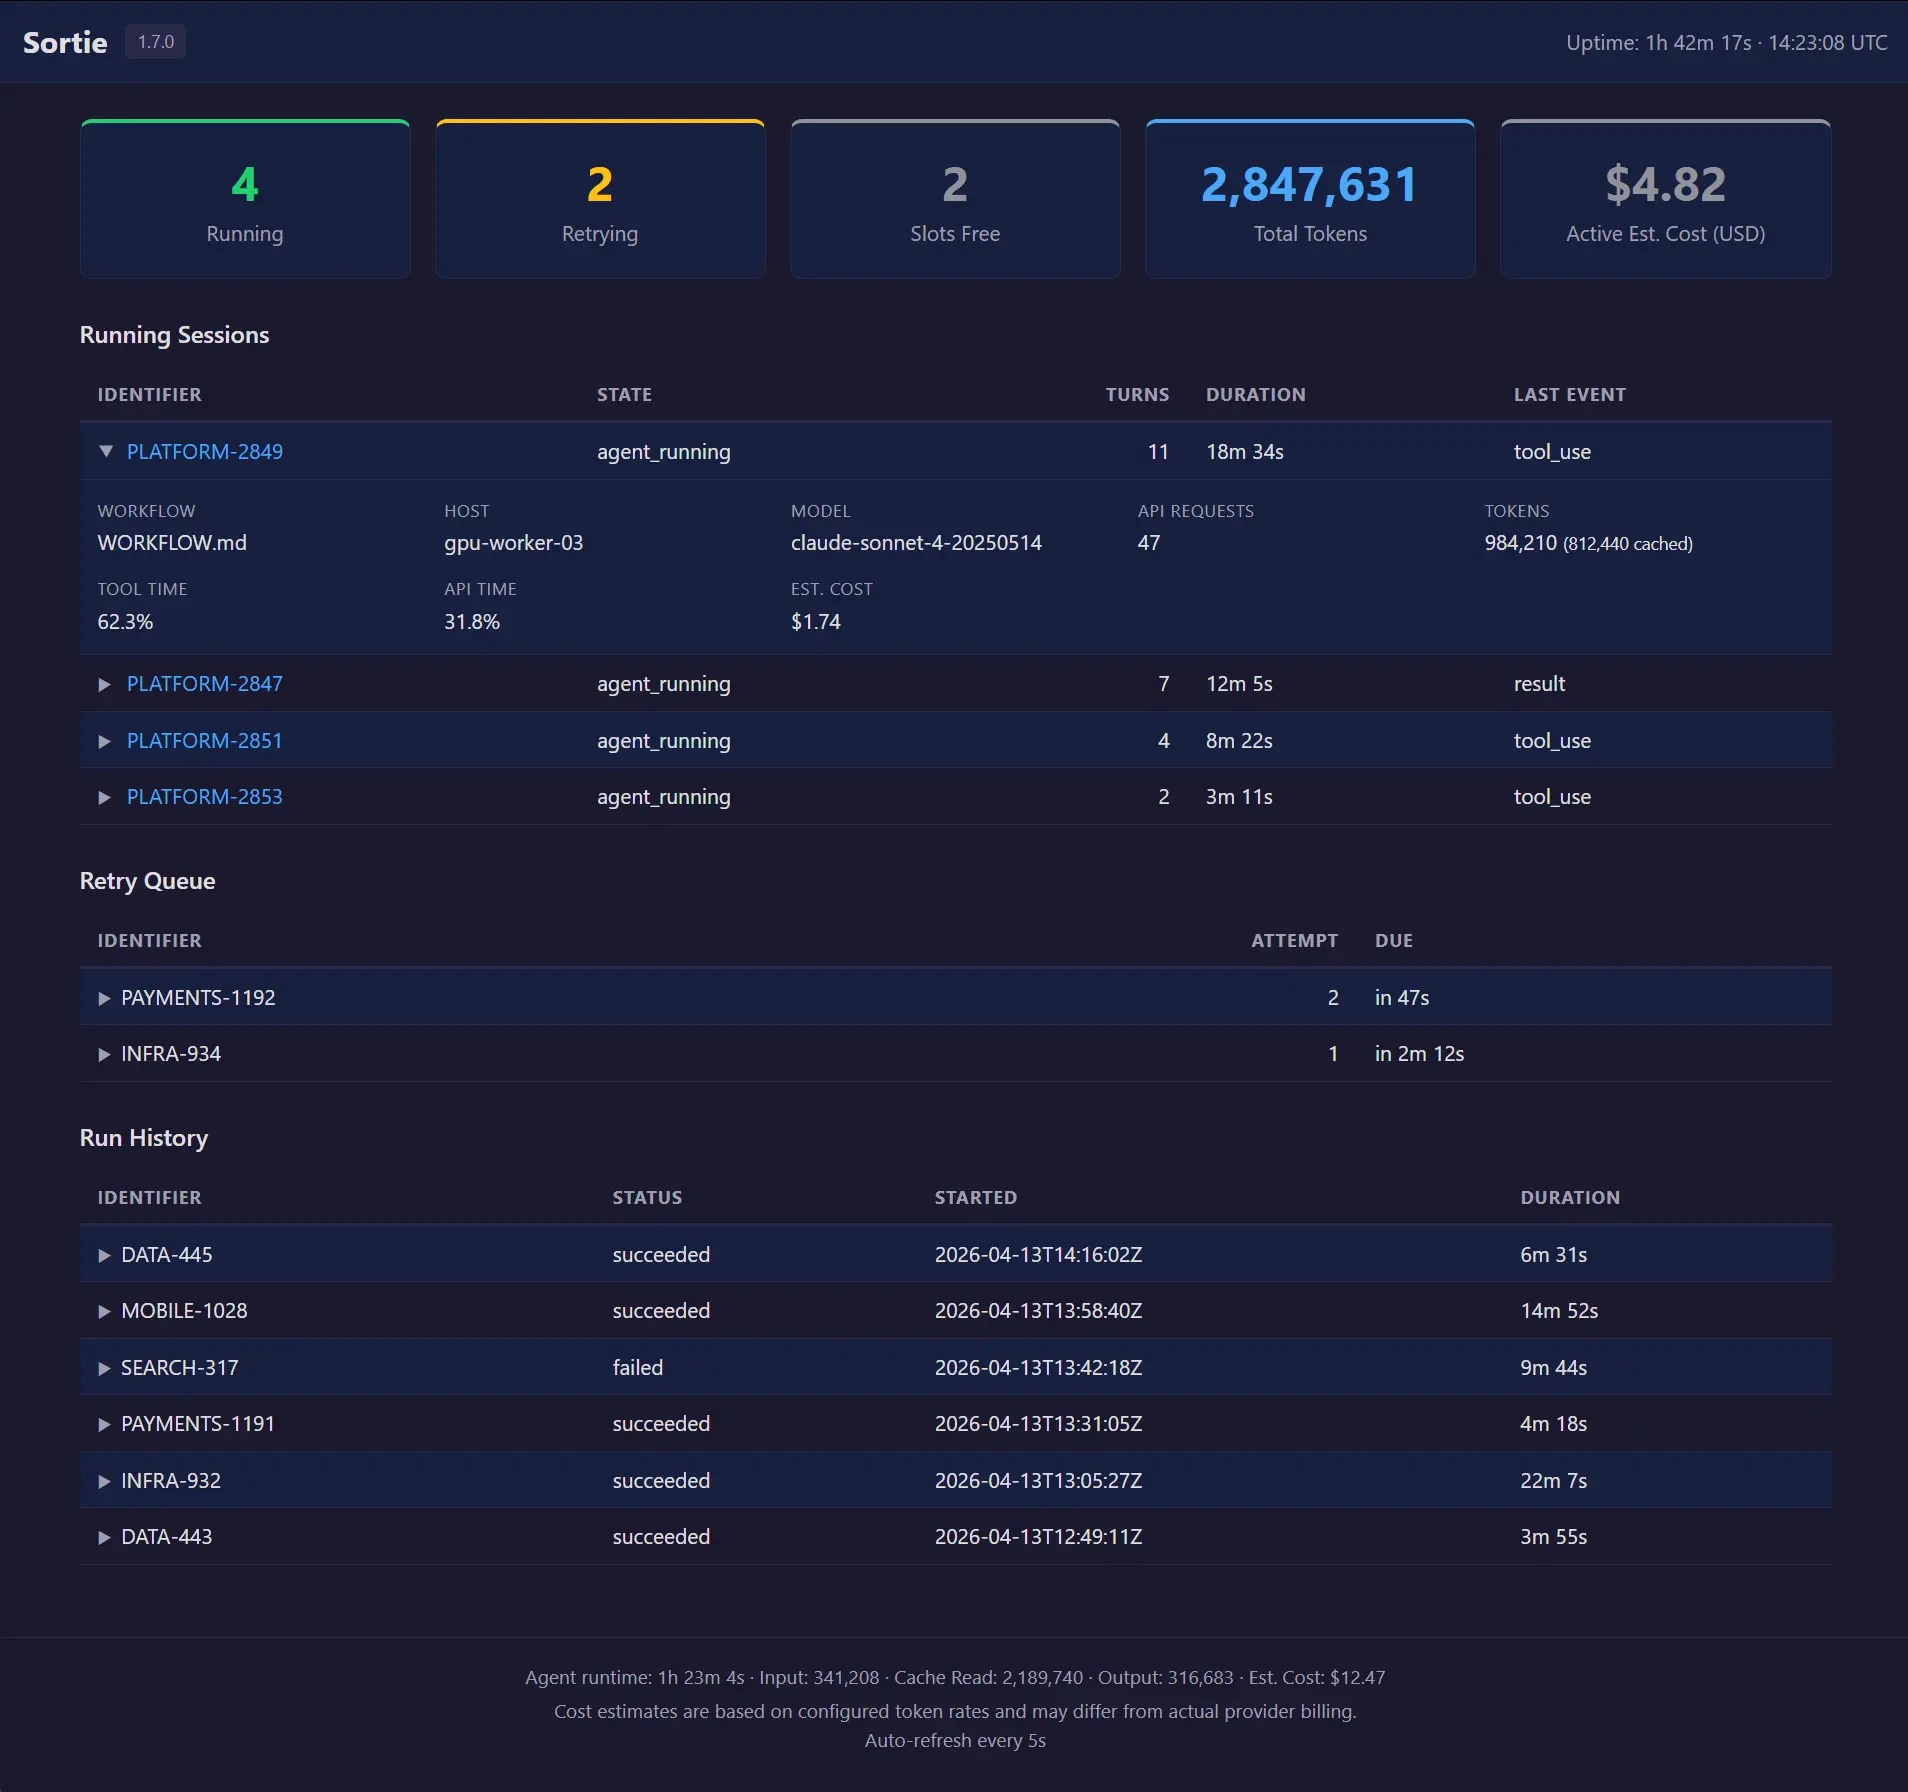Expand the INFRA-934 retry entry
This screenshot has width=1908, height=1792.
(104, 1055)
